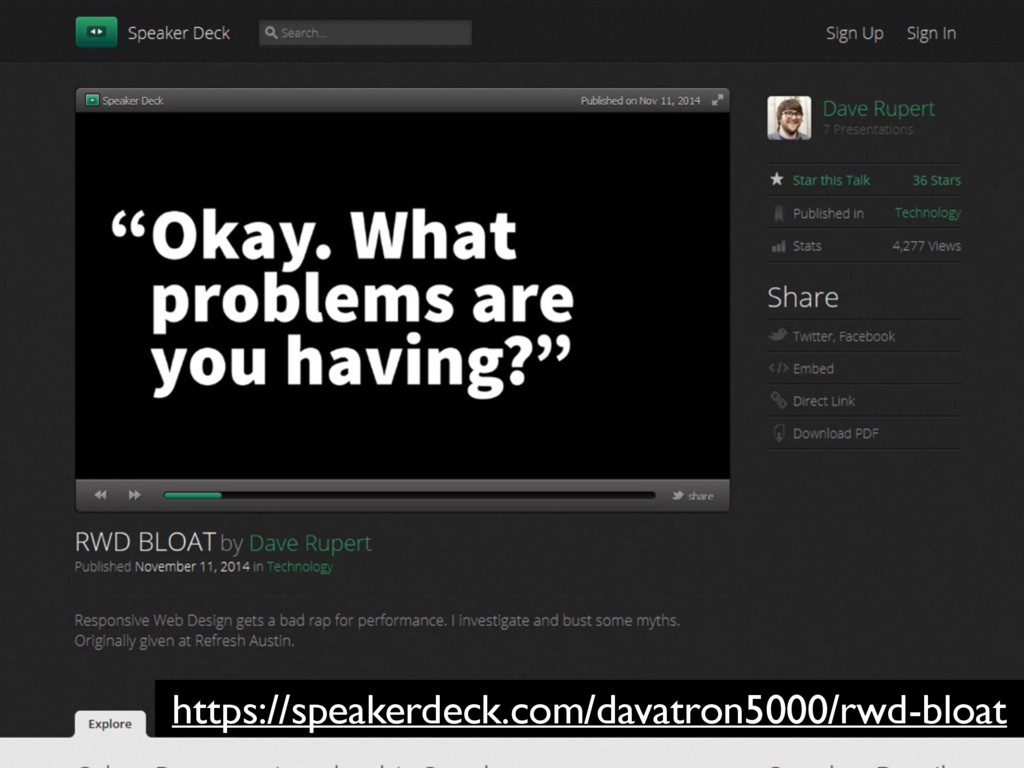Click the Twitter bird icon under Share
This screenshot has width=1024, height=768.
[778, 335]
